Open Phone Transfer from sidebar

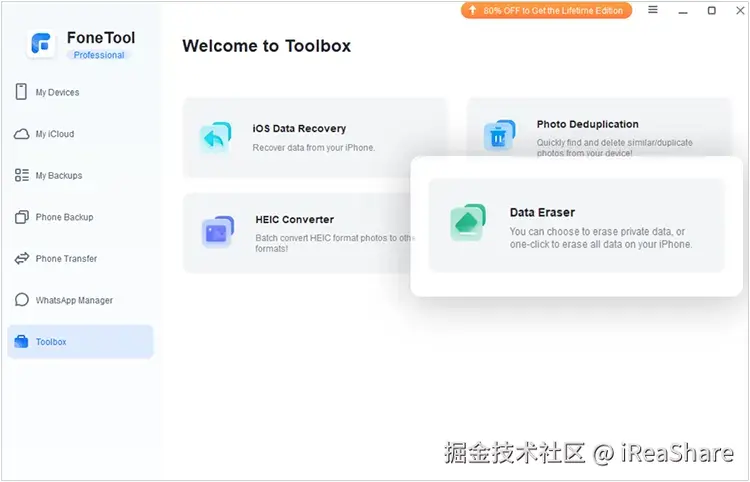click(80, 259)
